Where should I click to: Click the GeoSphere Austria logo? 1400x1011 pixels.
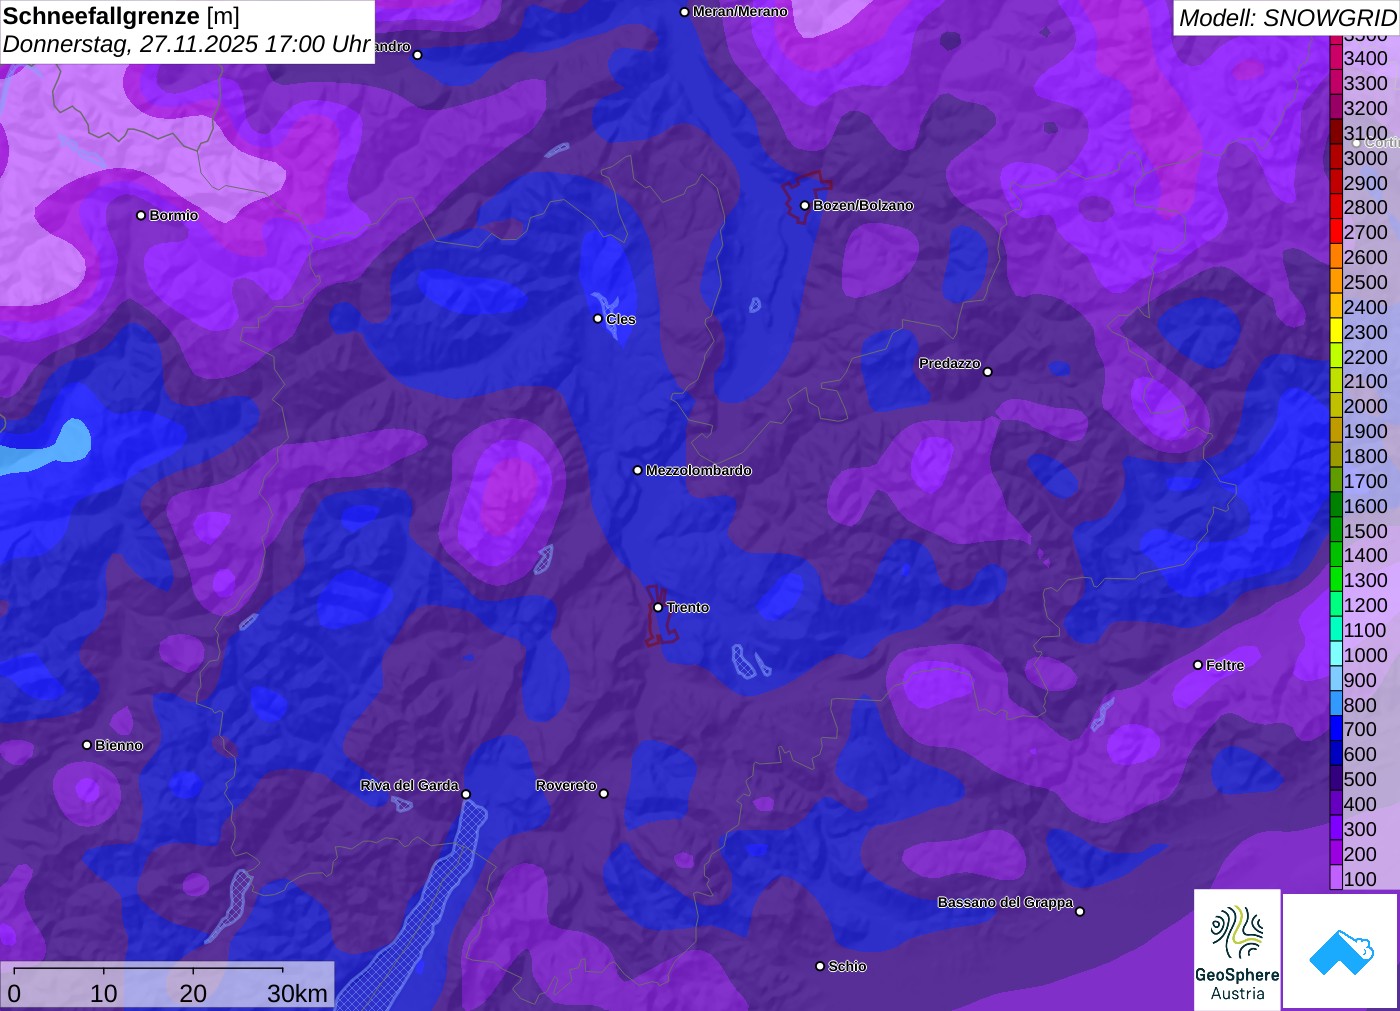(1237, 949)
